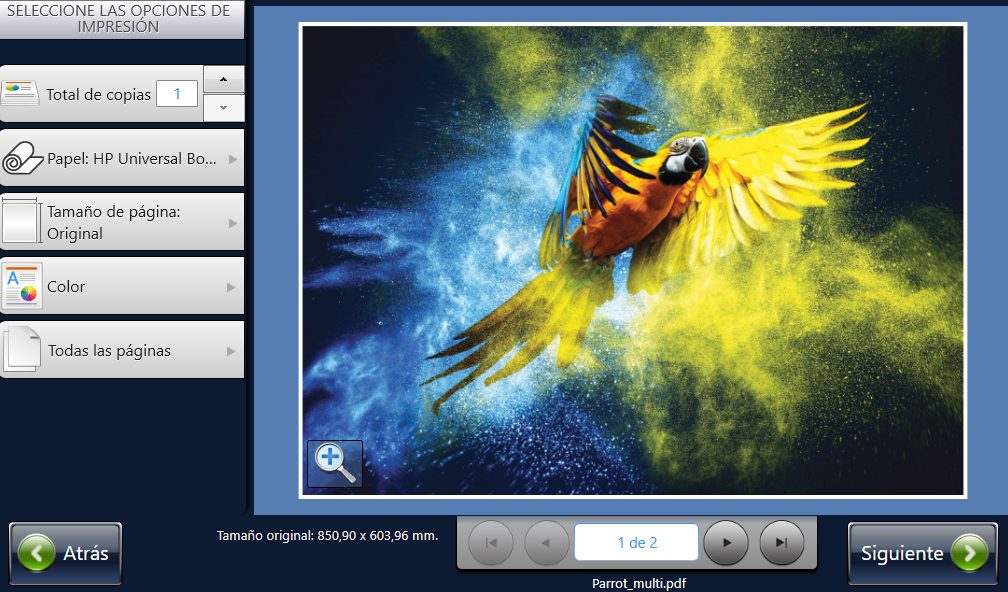Expand arrow on Todas las páginas row
Viewport: 1008px width, 592px height.
point(231,351)
